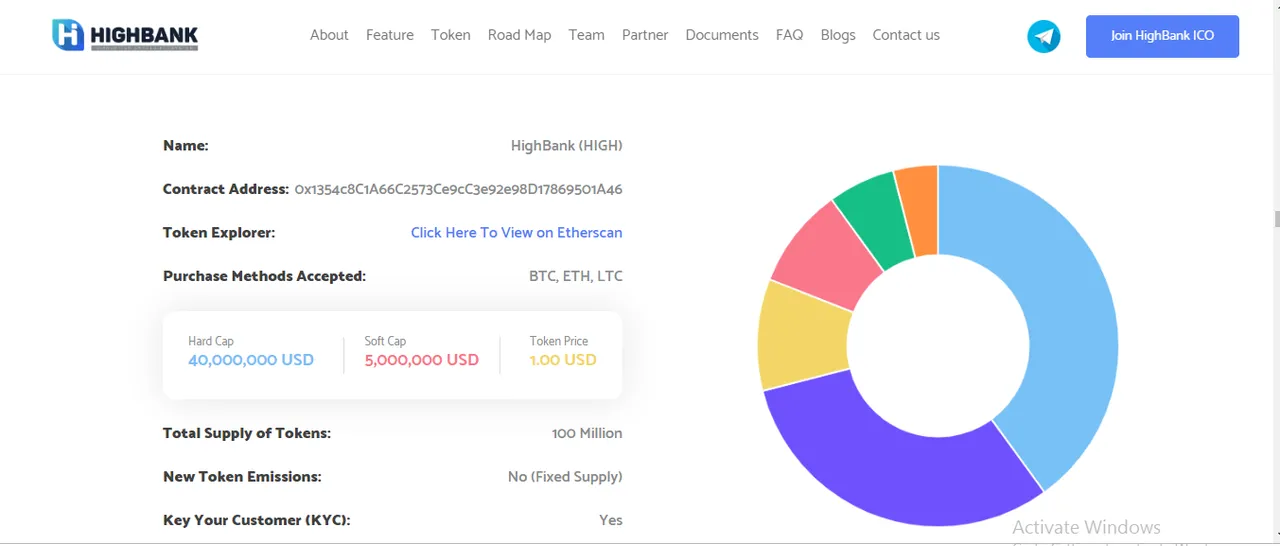Click the page vertical scrollbar thumb
The width and height of the screenshot is (1280, 546).
tap(1276, 220)
